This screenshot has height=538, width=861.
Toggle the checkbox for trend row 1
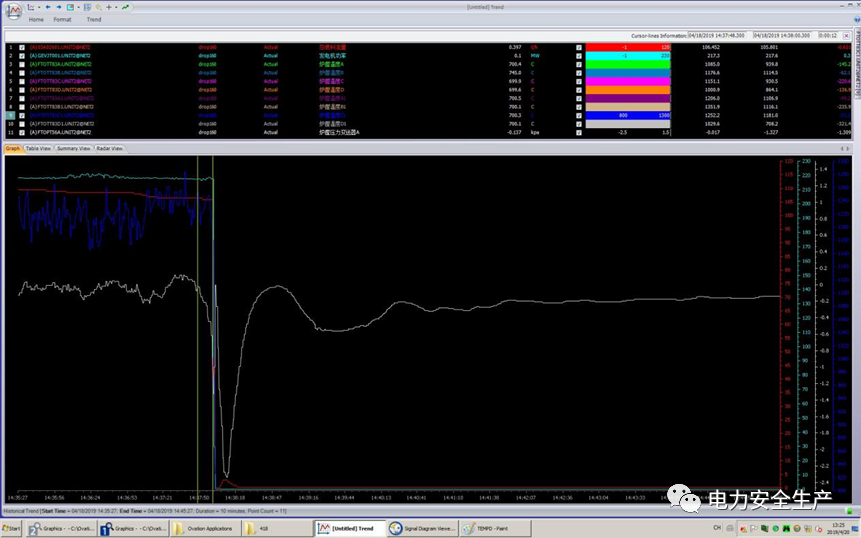(22, 47)
